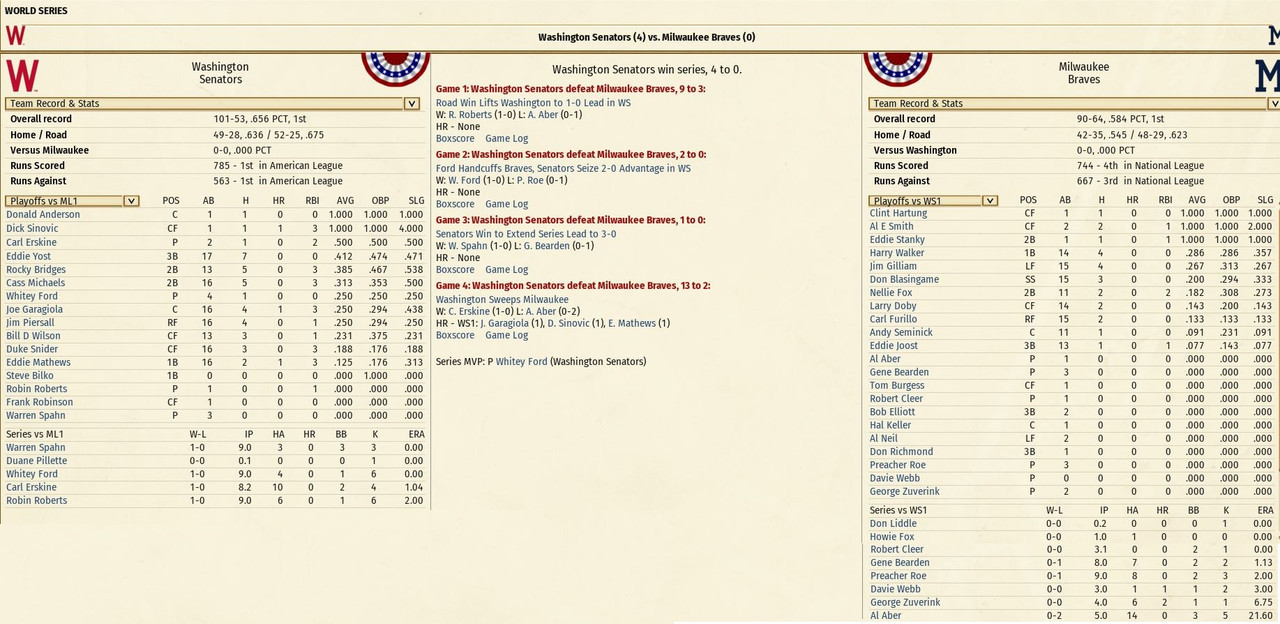
Task: Open Tom Burgess player page
Action: (x=896, y=386)
